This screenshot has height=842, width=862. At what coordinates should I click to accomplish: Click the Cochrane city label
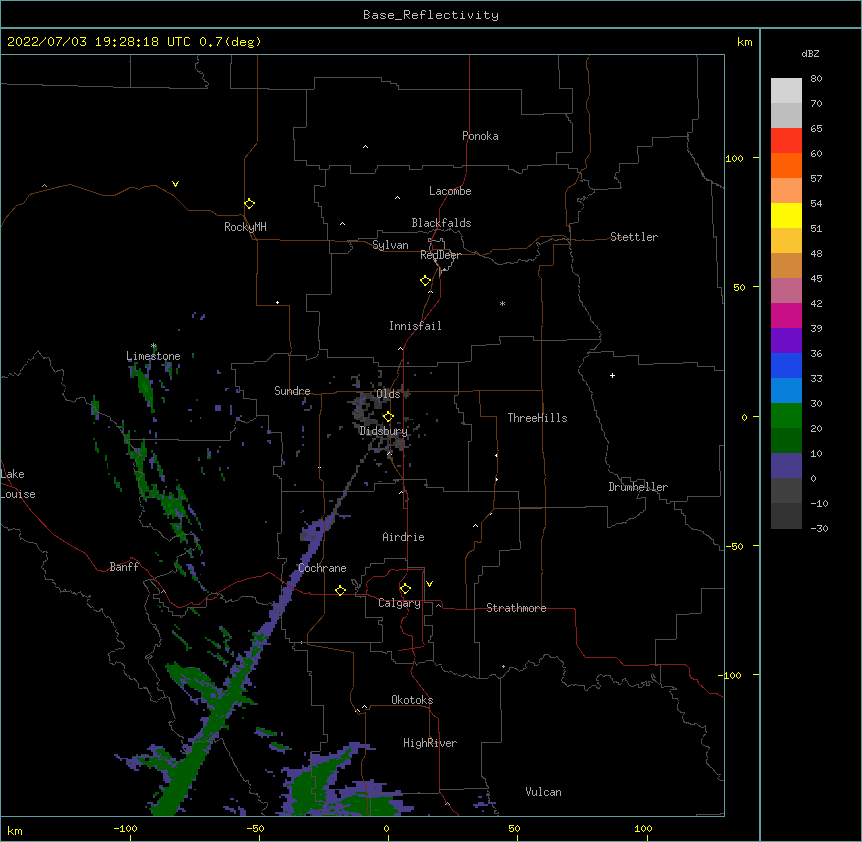coord(322,568)
